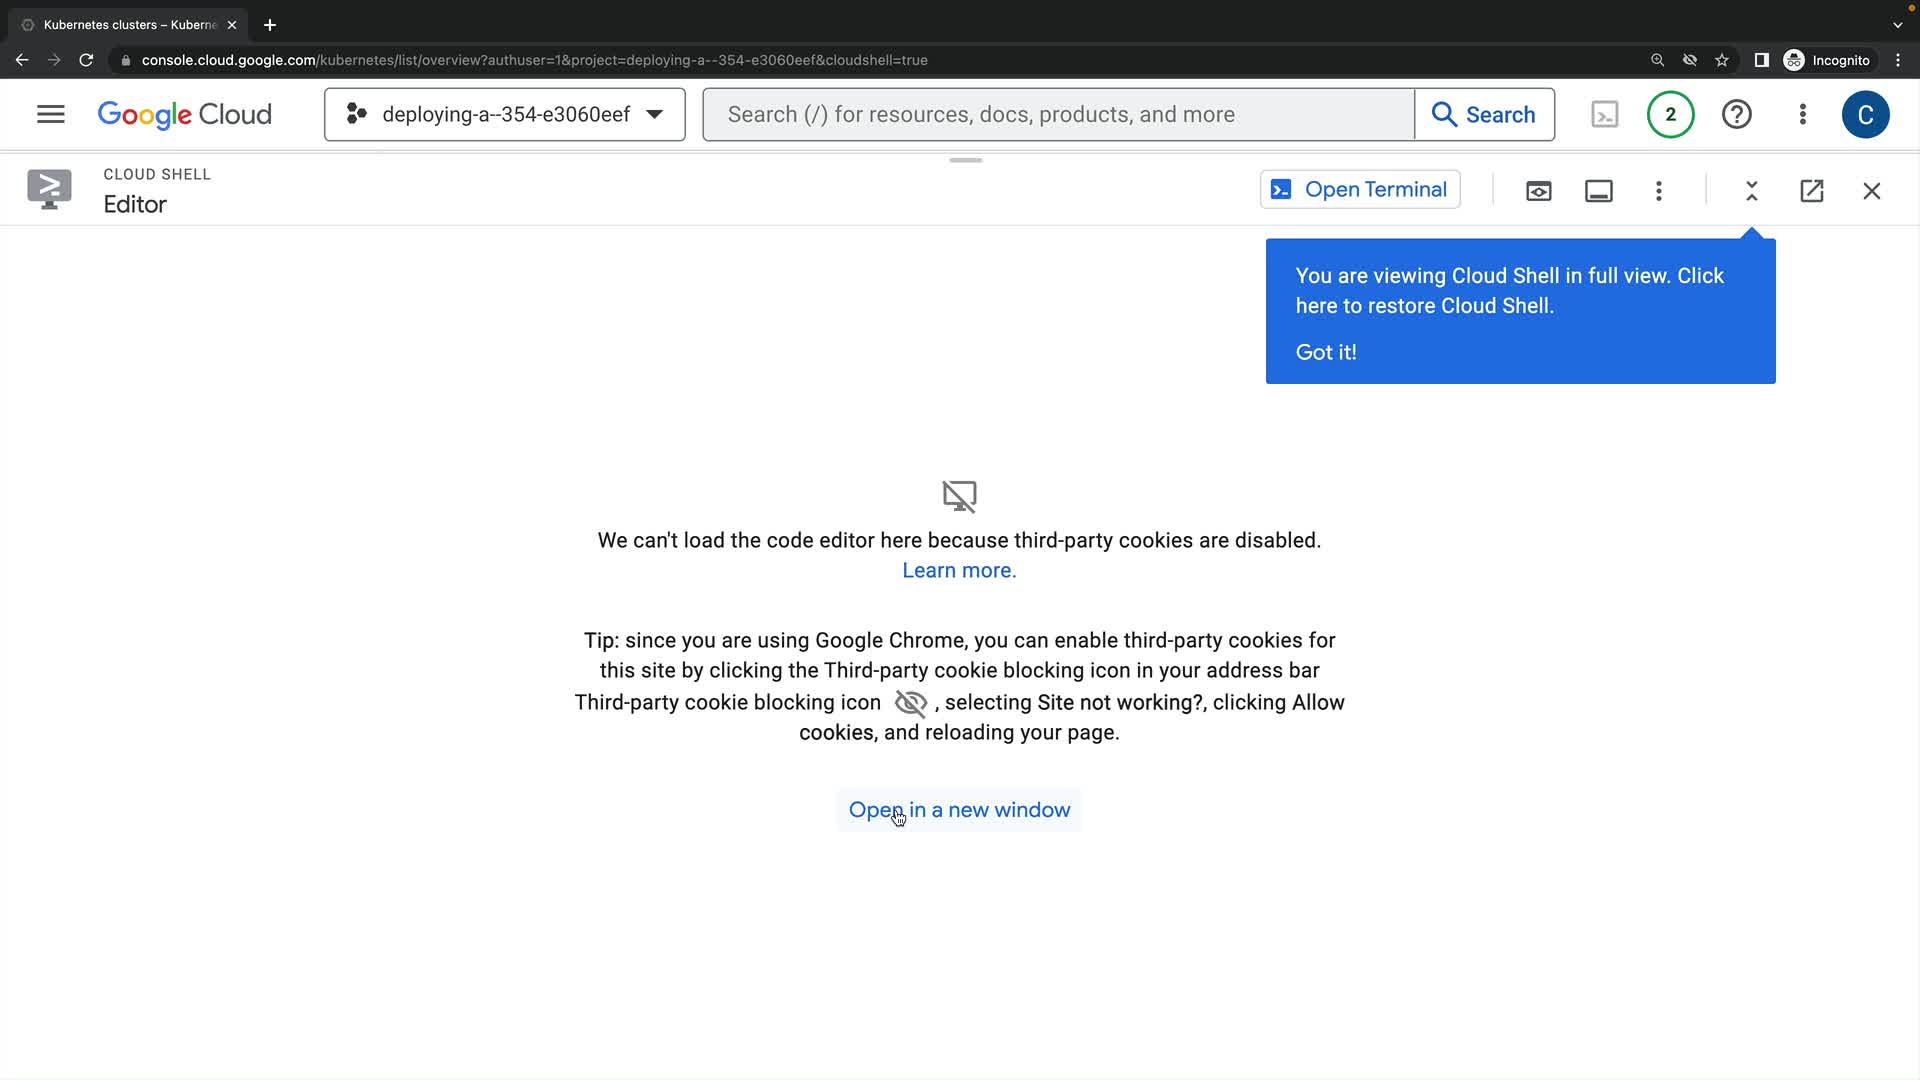
Task: Toggle the browser side panel icon
Action: 1761,60
